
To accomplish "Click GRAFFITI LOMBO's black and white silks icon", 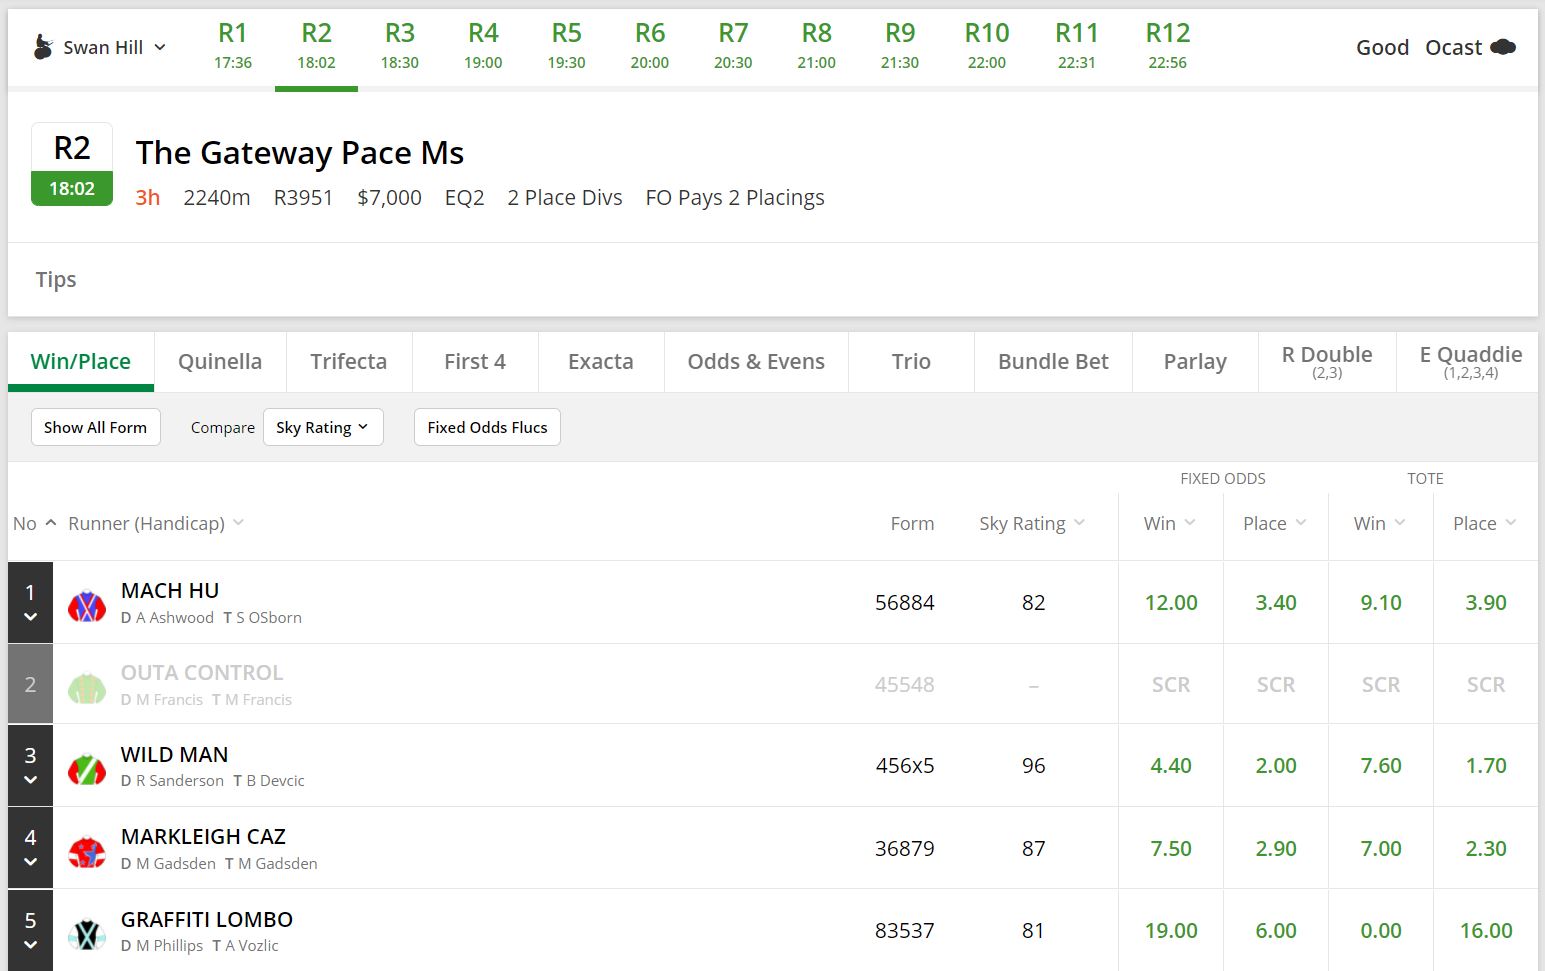I will [87, 934].
